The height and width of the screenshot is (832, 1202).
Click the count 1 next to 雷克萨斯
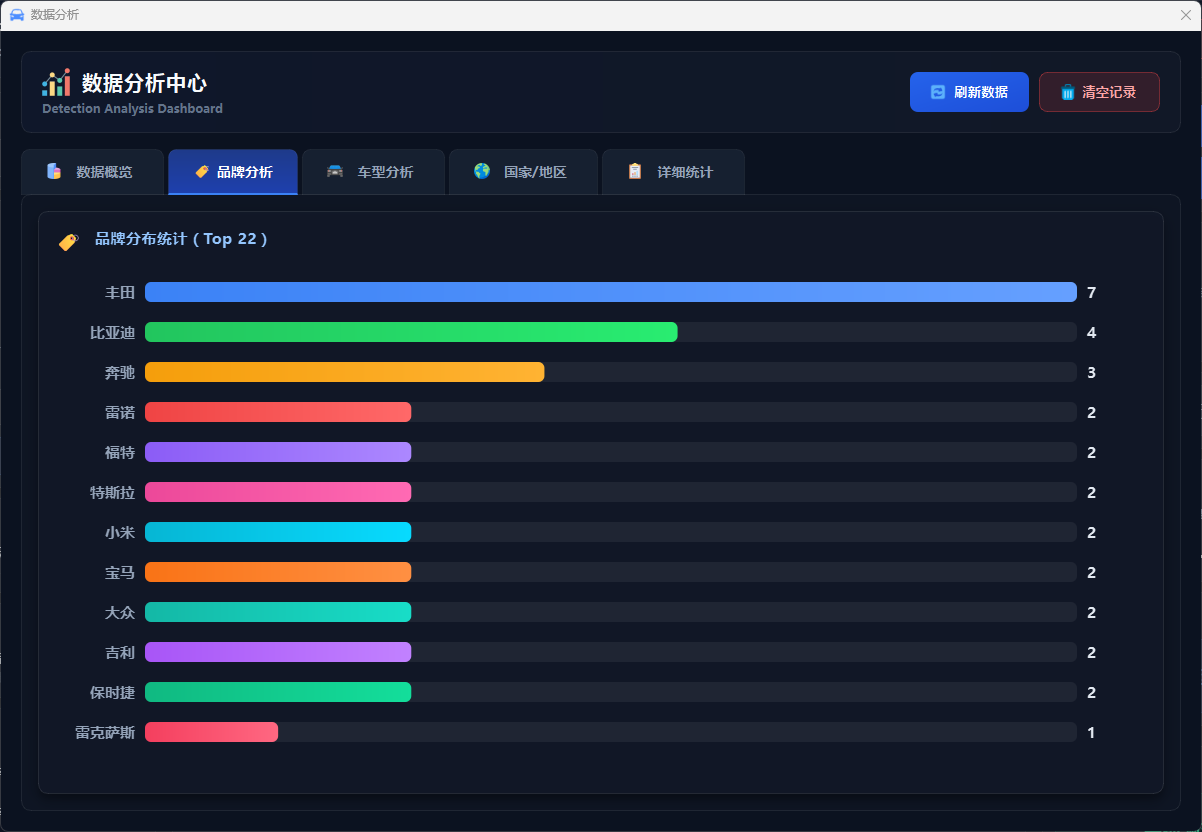point(1092,732)
